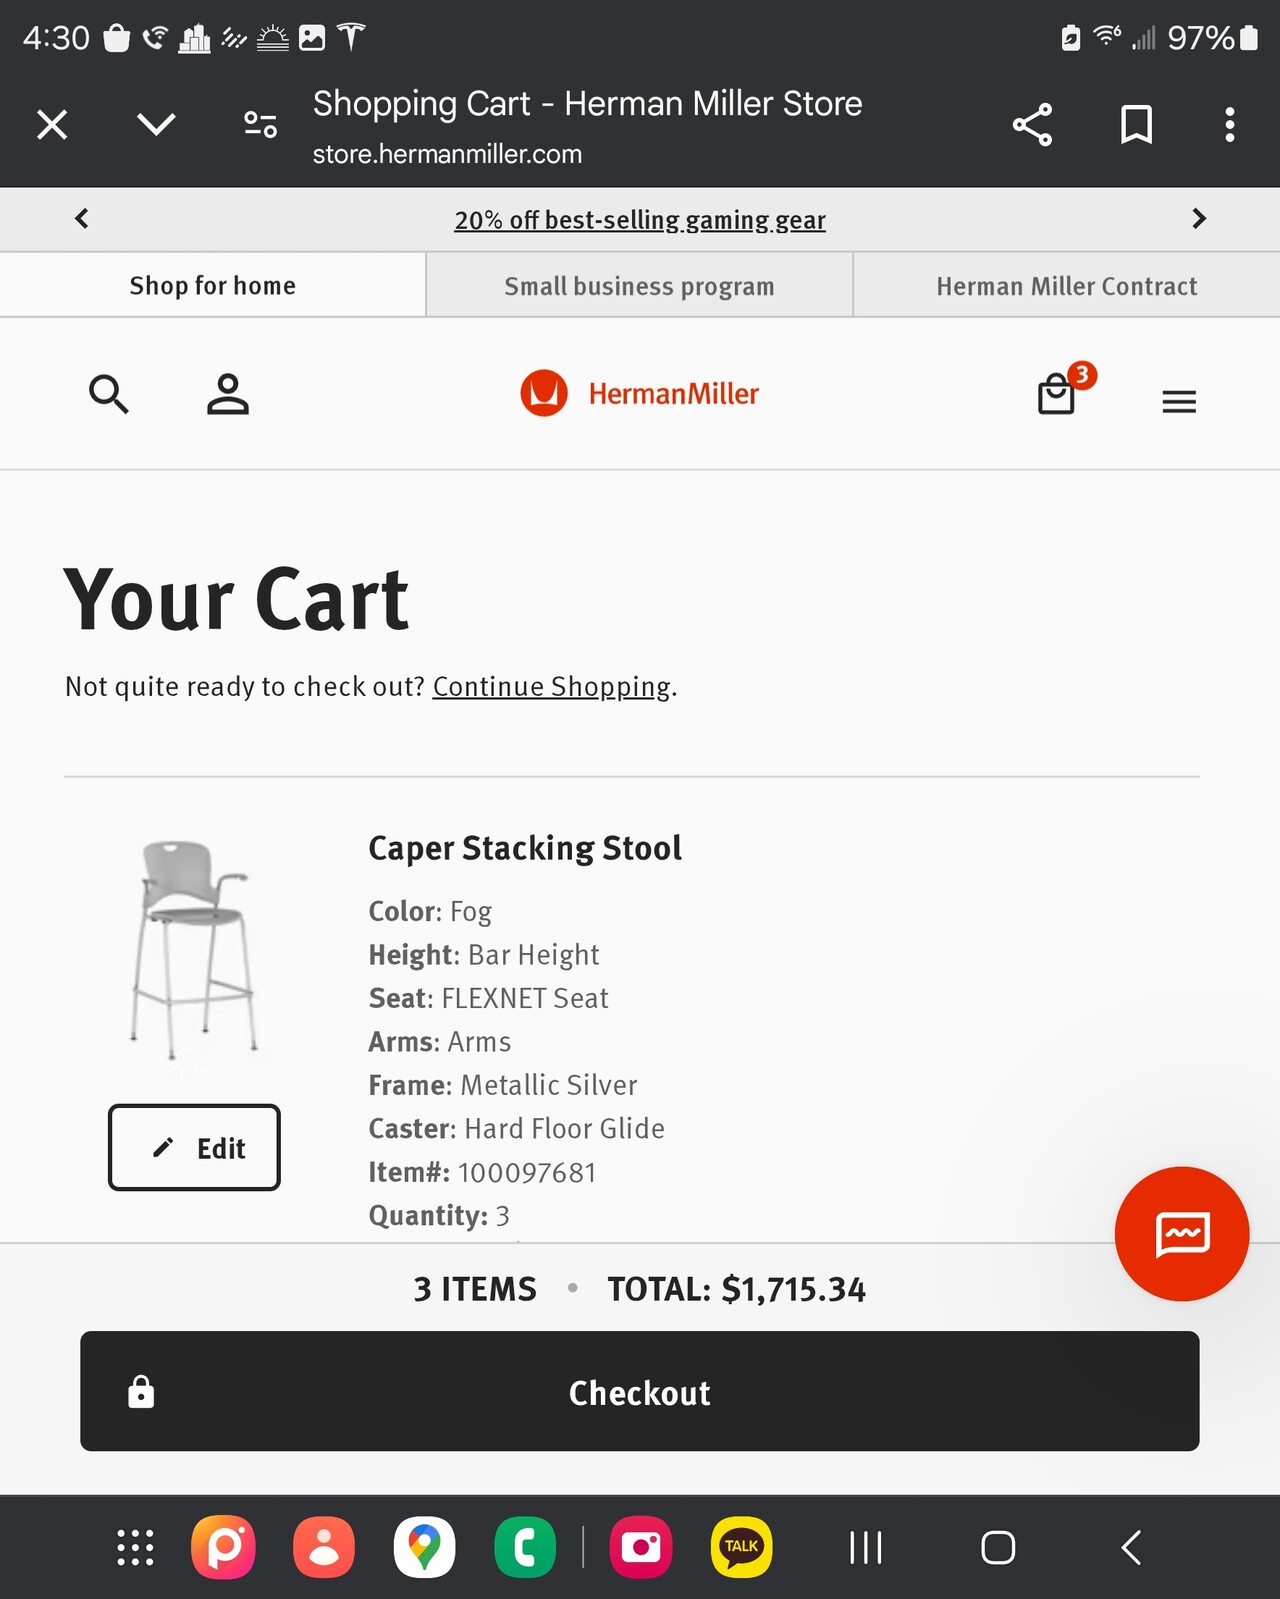Open the Caper Stacking Stool product thumbnail
The width and height of the screenshot is (1280, 1599).
pos(194,950)
